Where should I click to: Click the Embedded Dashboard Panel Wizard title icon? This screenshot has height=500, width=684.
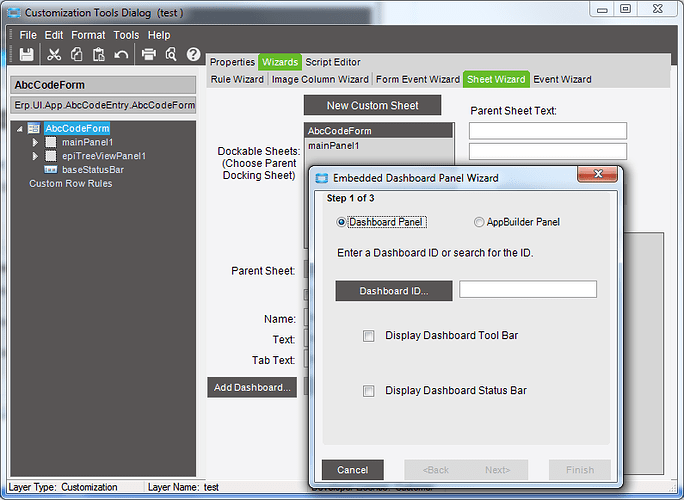click(x=322, y=178)
